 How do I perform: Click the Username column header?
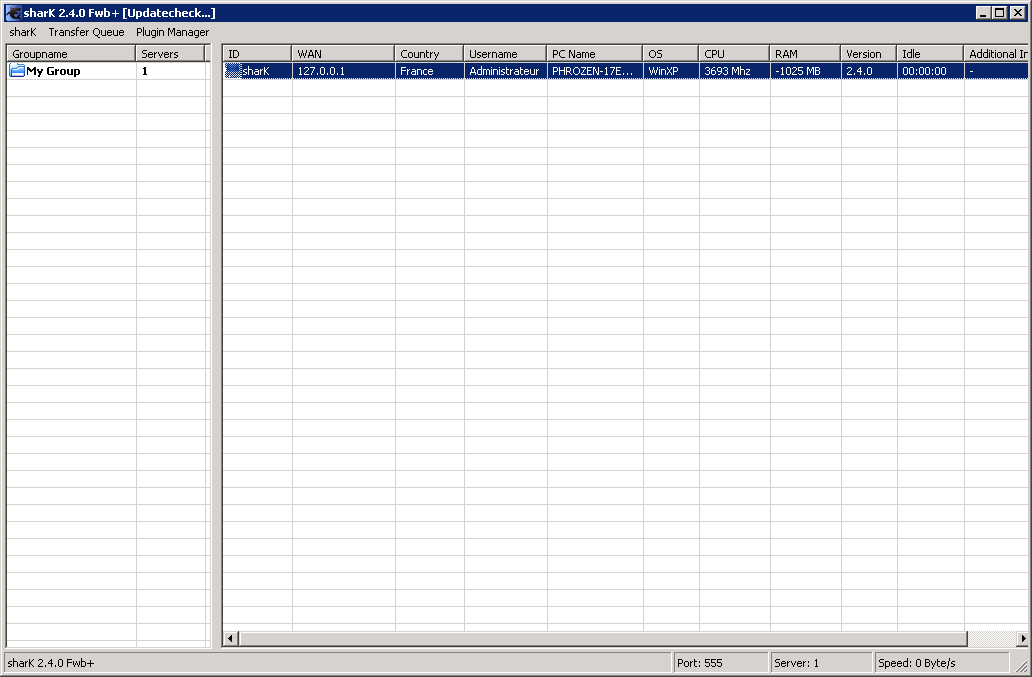(x=505, y=54)
